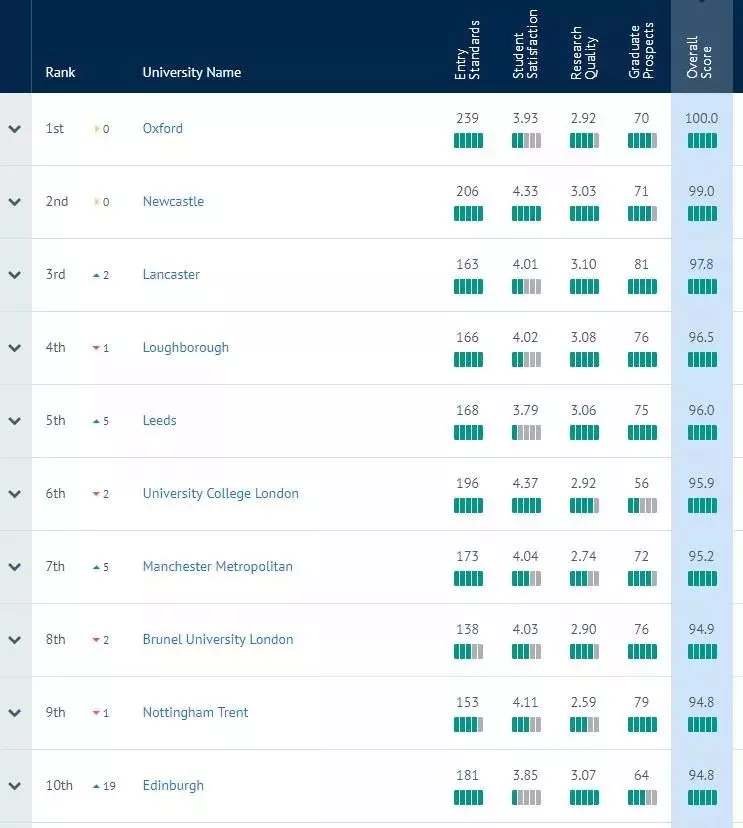This screenshot has width=743, height=828.
Task: Expand the Oxford row chevron
Action: (15, 129)
